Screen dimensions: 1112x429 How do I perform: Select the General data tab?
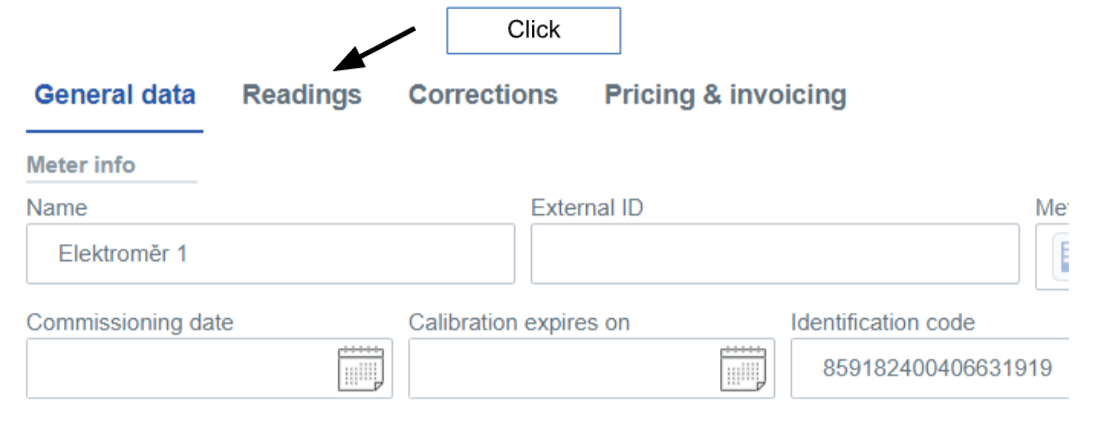(x=115, y=95)
